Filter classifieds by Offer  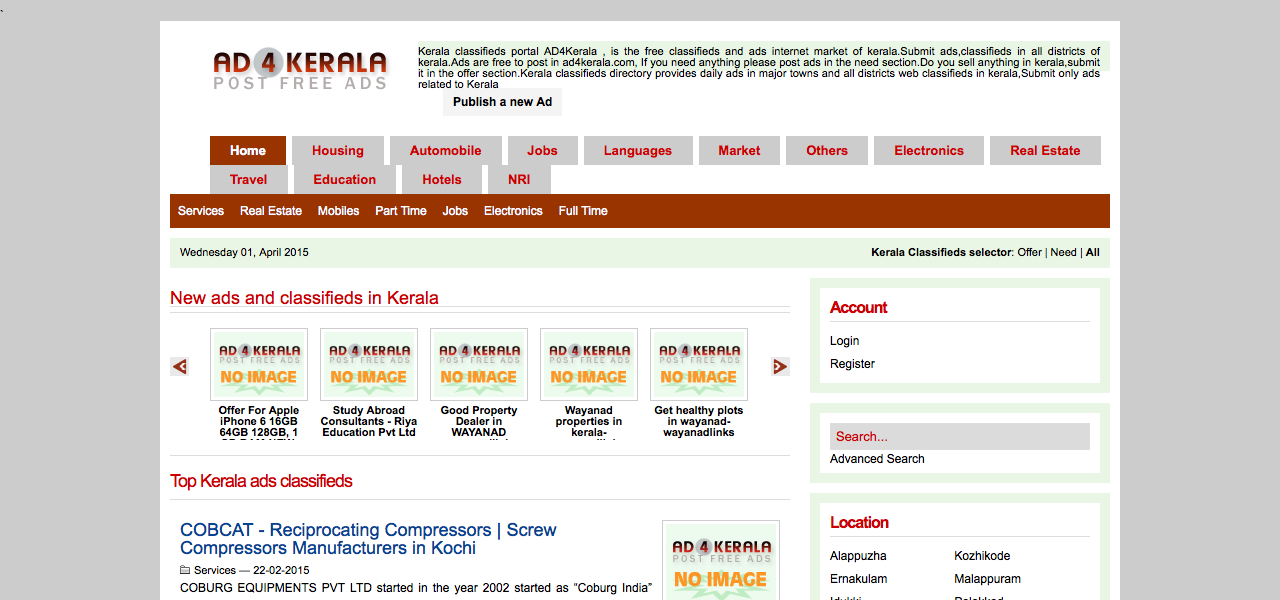(x=1030, y=253)
